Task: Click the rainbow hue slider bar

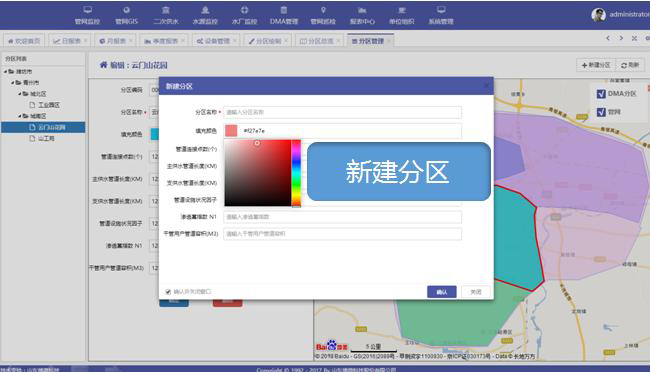Action: [x=296, y=173]
